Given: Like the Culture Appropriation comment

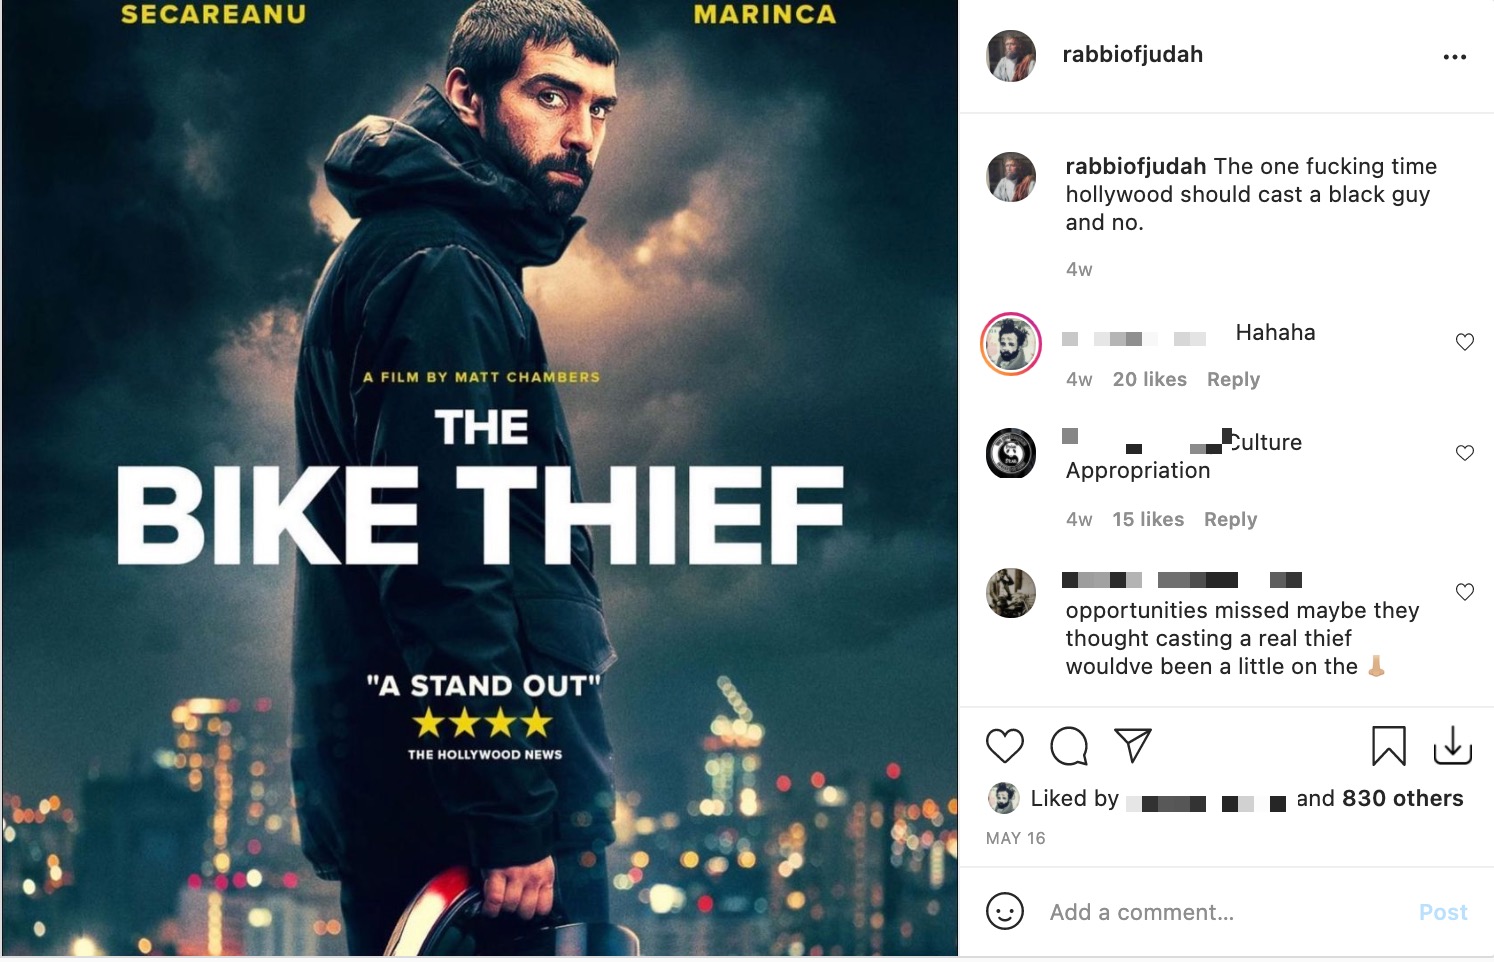Looking at the screenshot, I should click(1465, 453).
